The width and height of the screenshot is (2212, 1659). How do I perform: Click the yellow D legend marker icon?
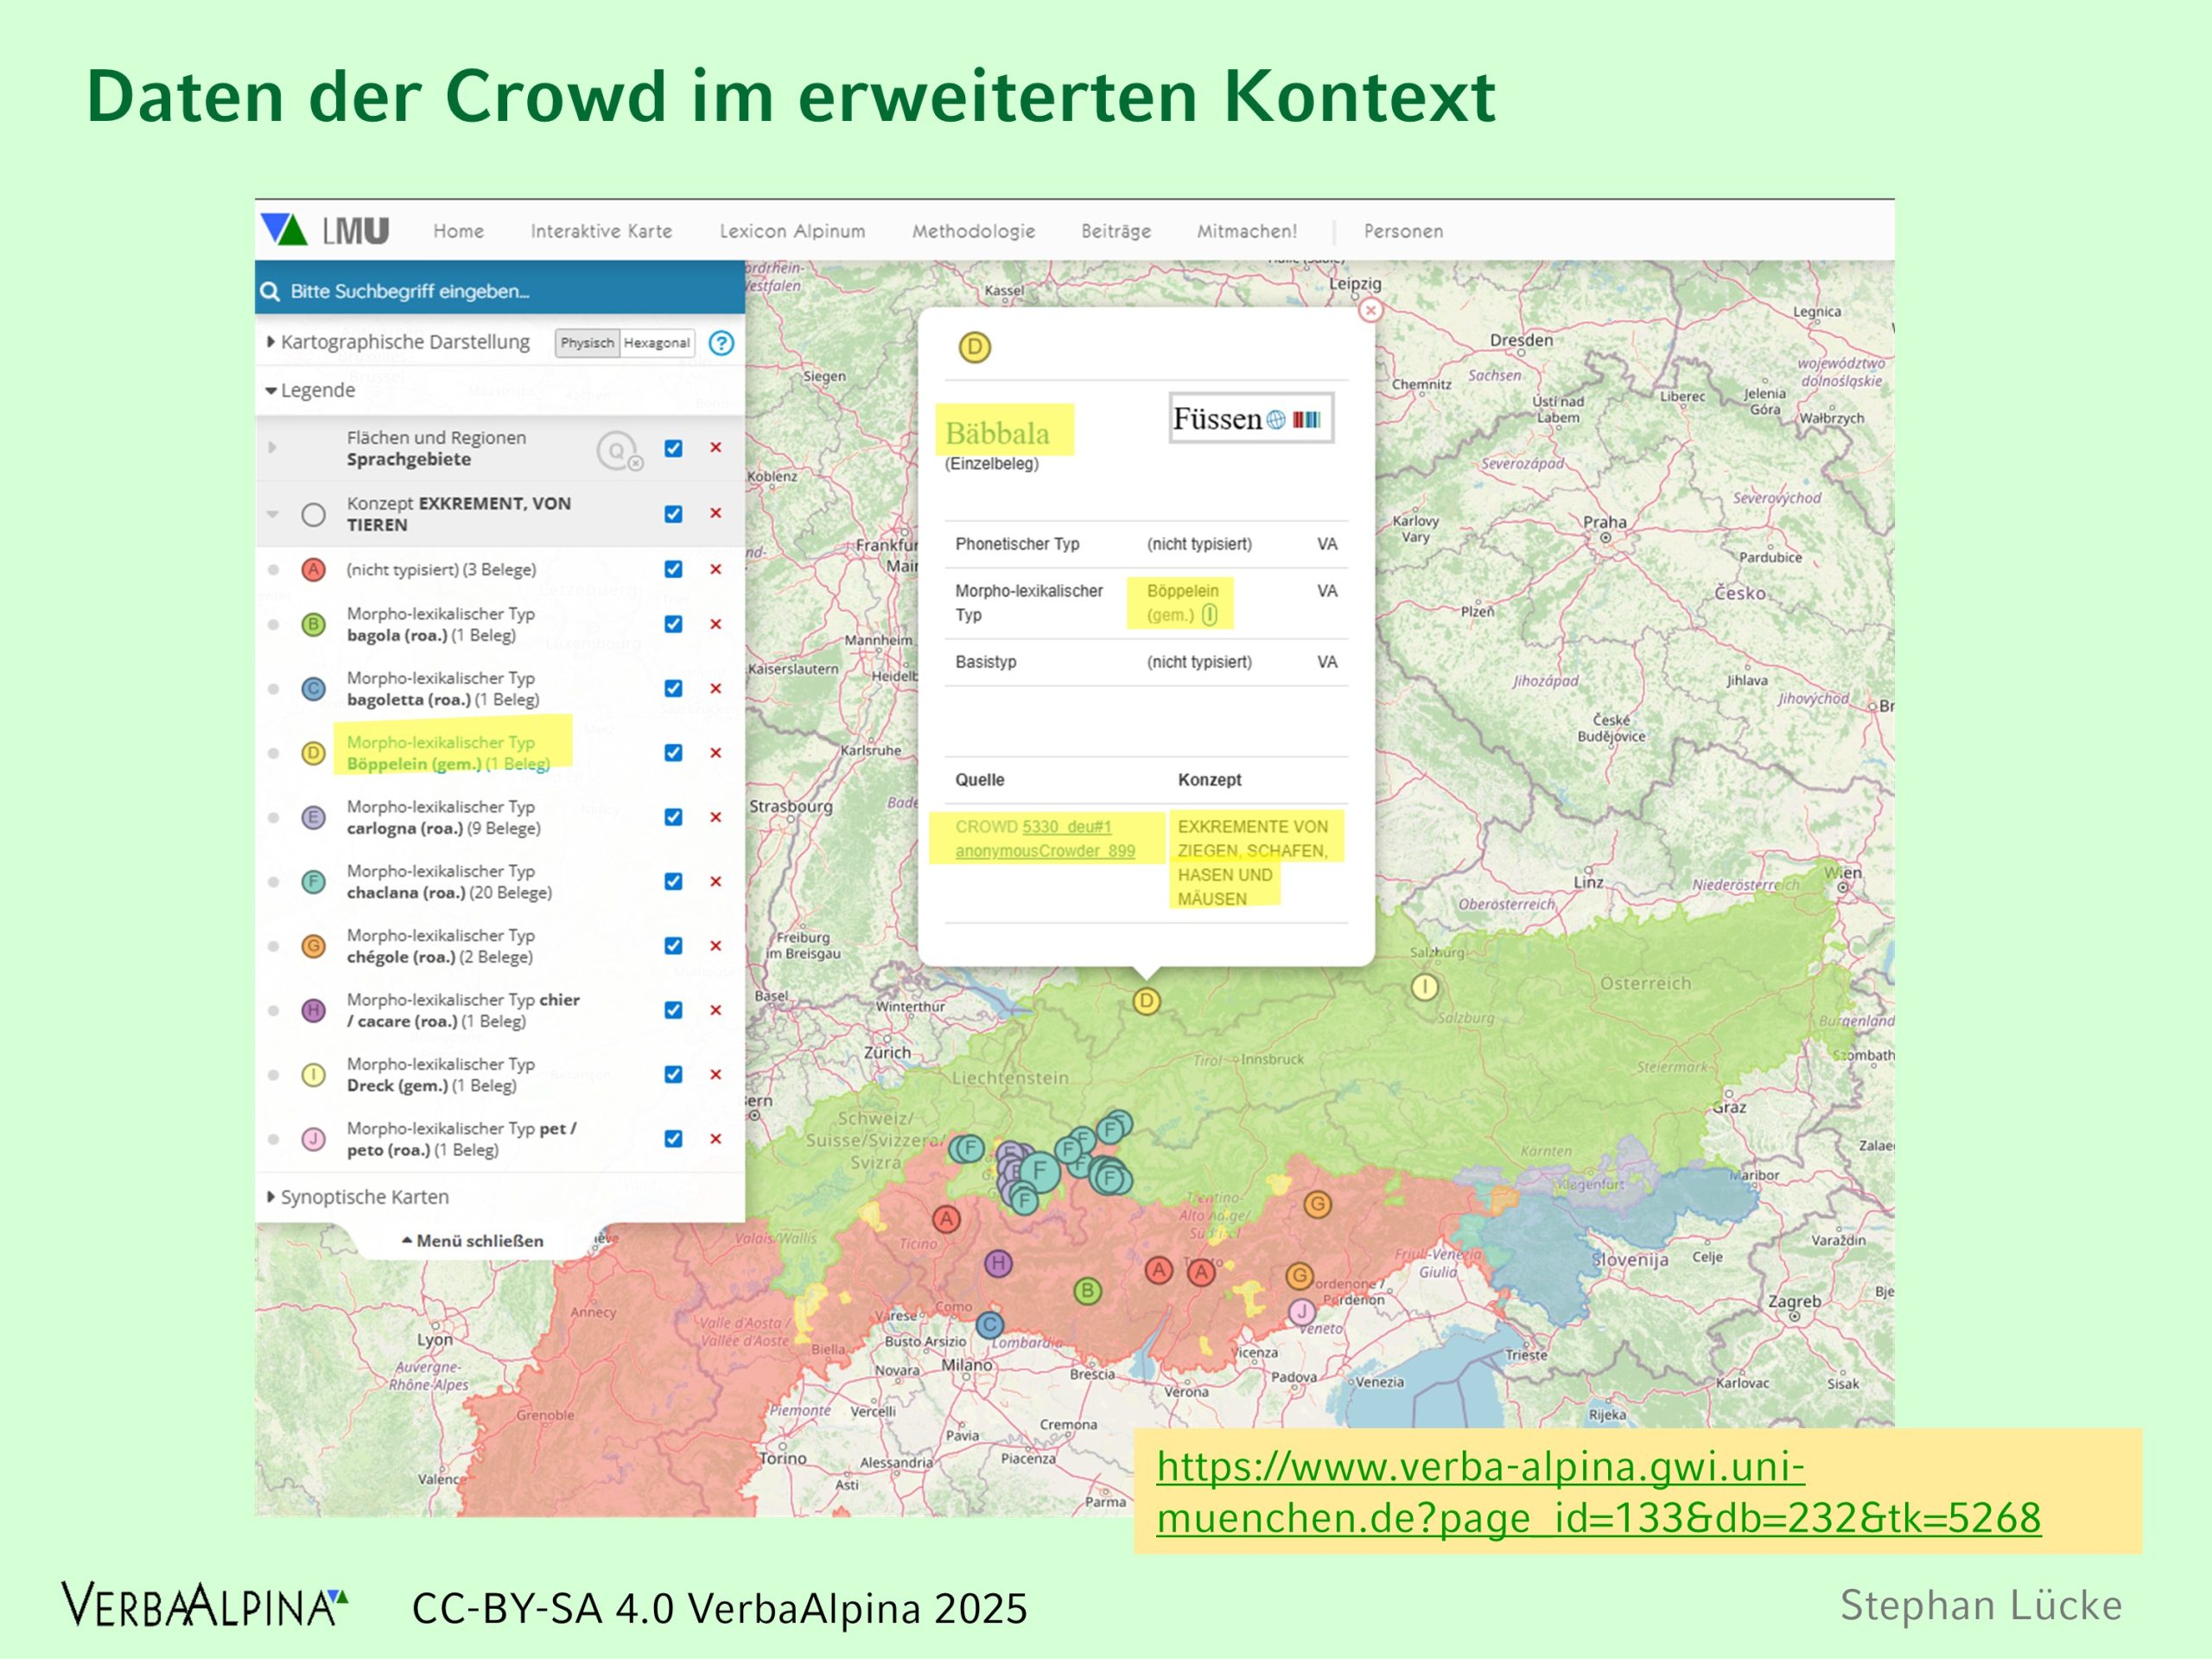point(314,753)
